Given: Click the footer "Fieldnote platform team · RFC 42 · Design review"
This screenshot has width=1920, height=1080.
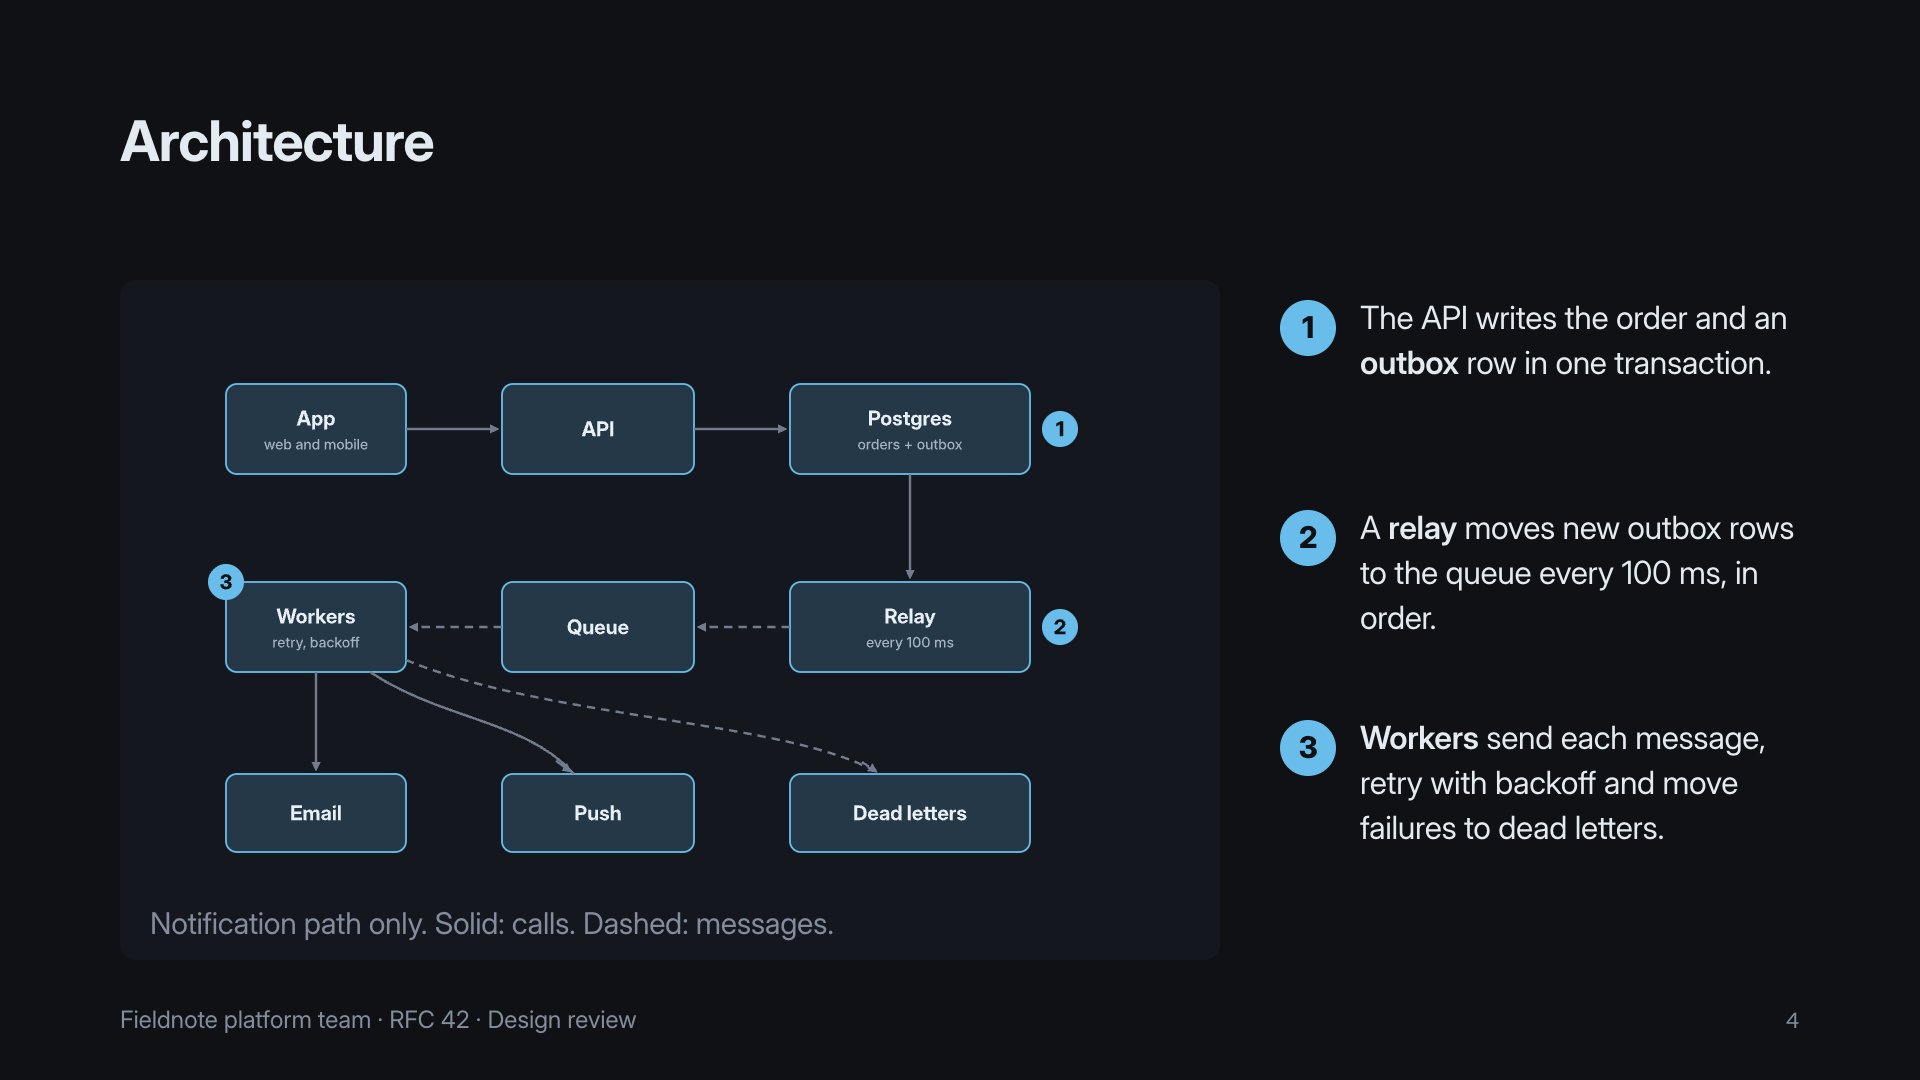Looking at the screenshot, I should point(378,1020).
